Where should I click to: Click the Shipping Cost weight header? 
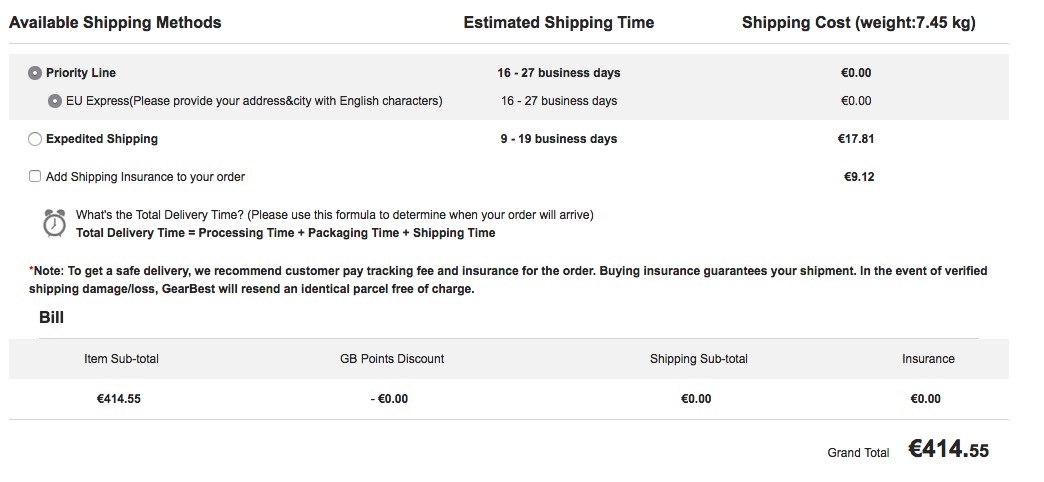859,23
